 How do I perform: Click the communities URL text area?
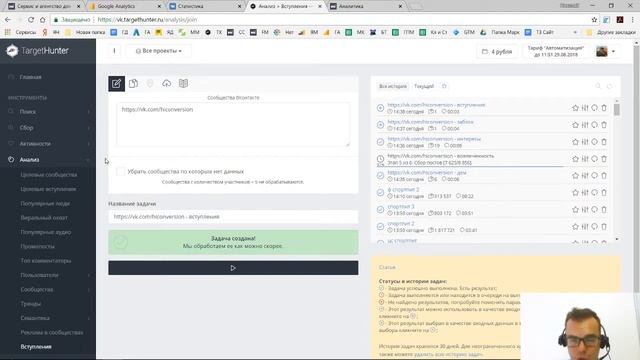coord(233,124)
